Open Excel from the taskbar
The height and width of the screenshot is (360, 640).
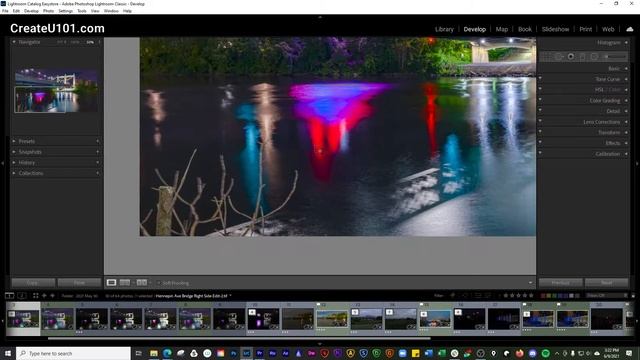pos(442,353)
